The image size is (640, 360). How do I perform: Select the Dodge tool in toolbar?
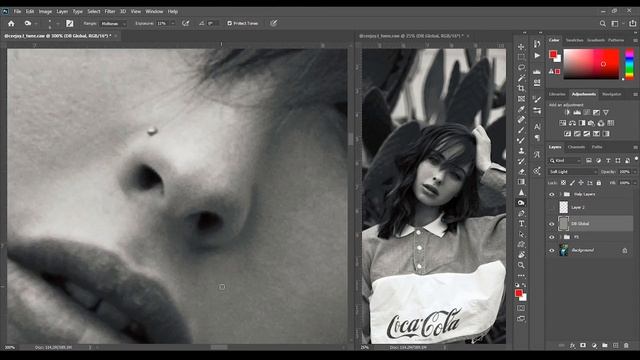click(521, 203)
